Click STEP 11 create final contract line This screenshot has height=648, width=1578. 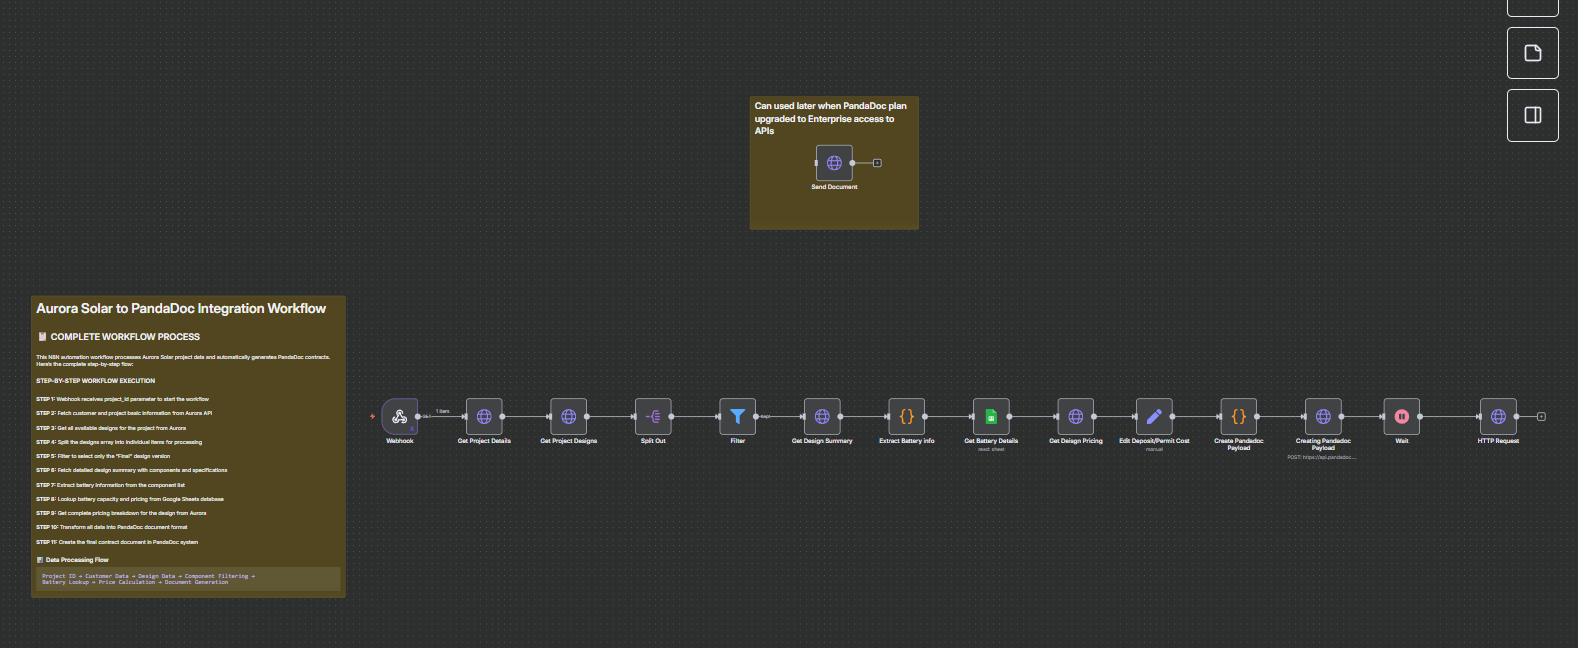point(117,542)
